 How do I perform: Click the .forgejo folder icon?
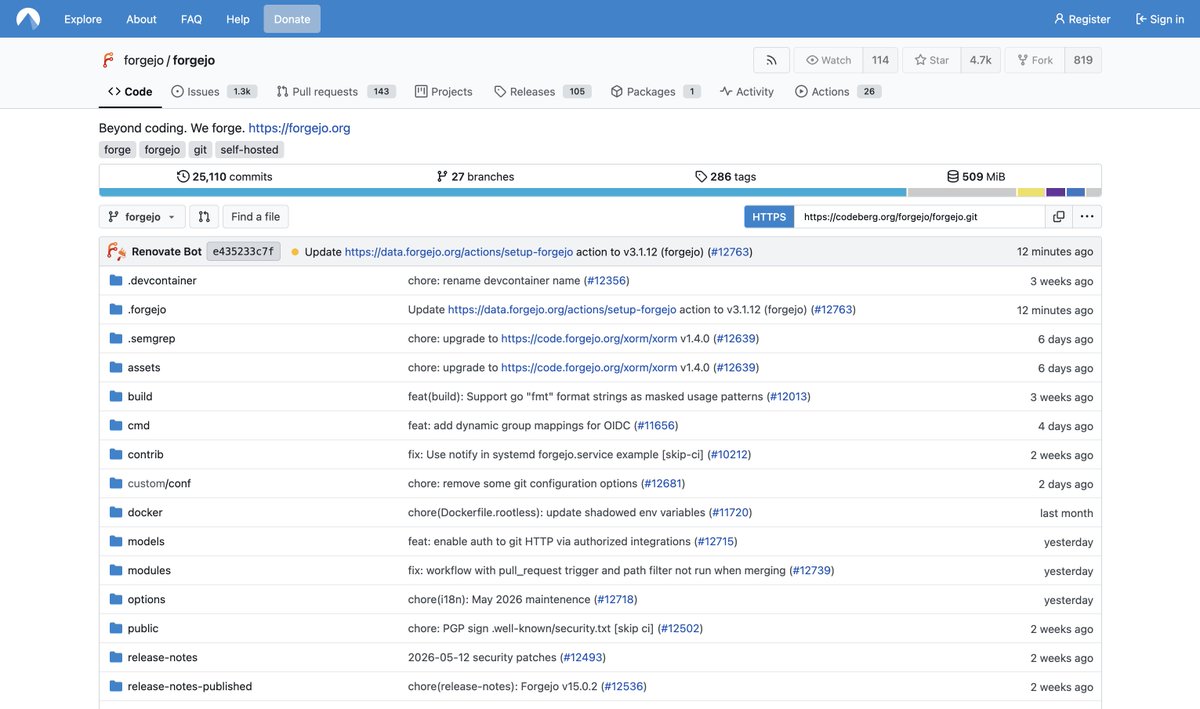(116, 310)
